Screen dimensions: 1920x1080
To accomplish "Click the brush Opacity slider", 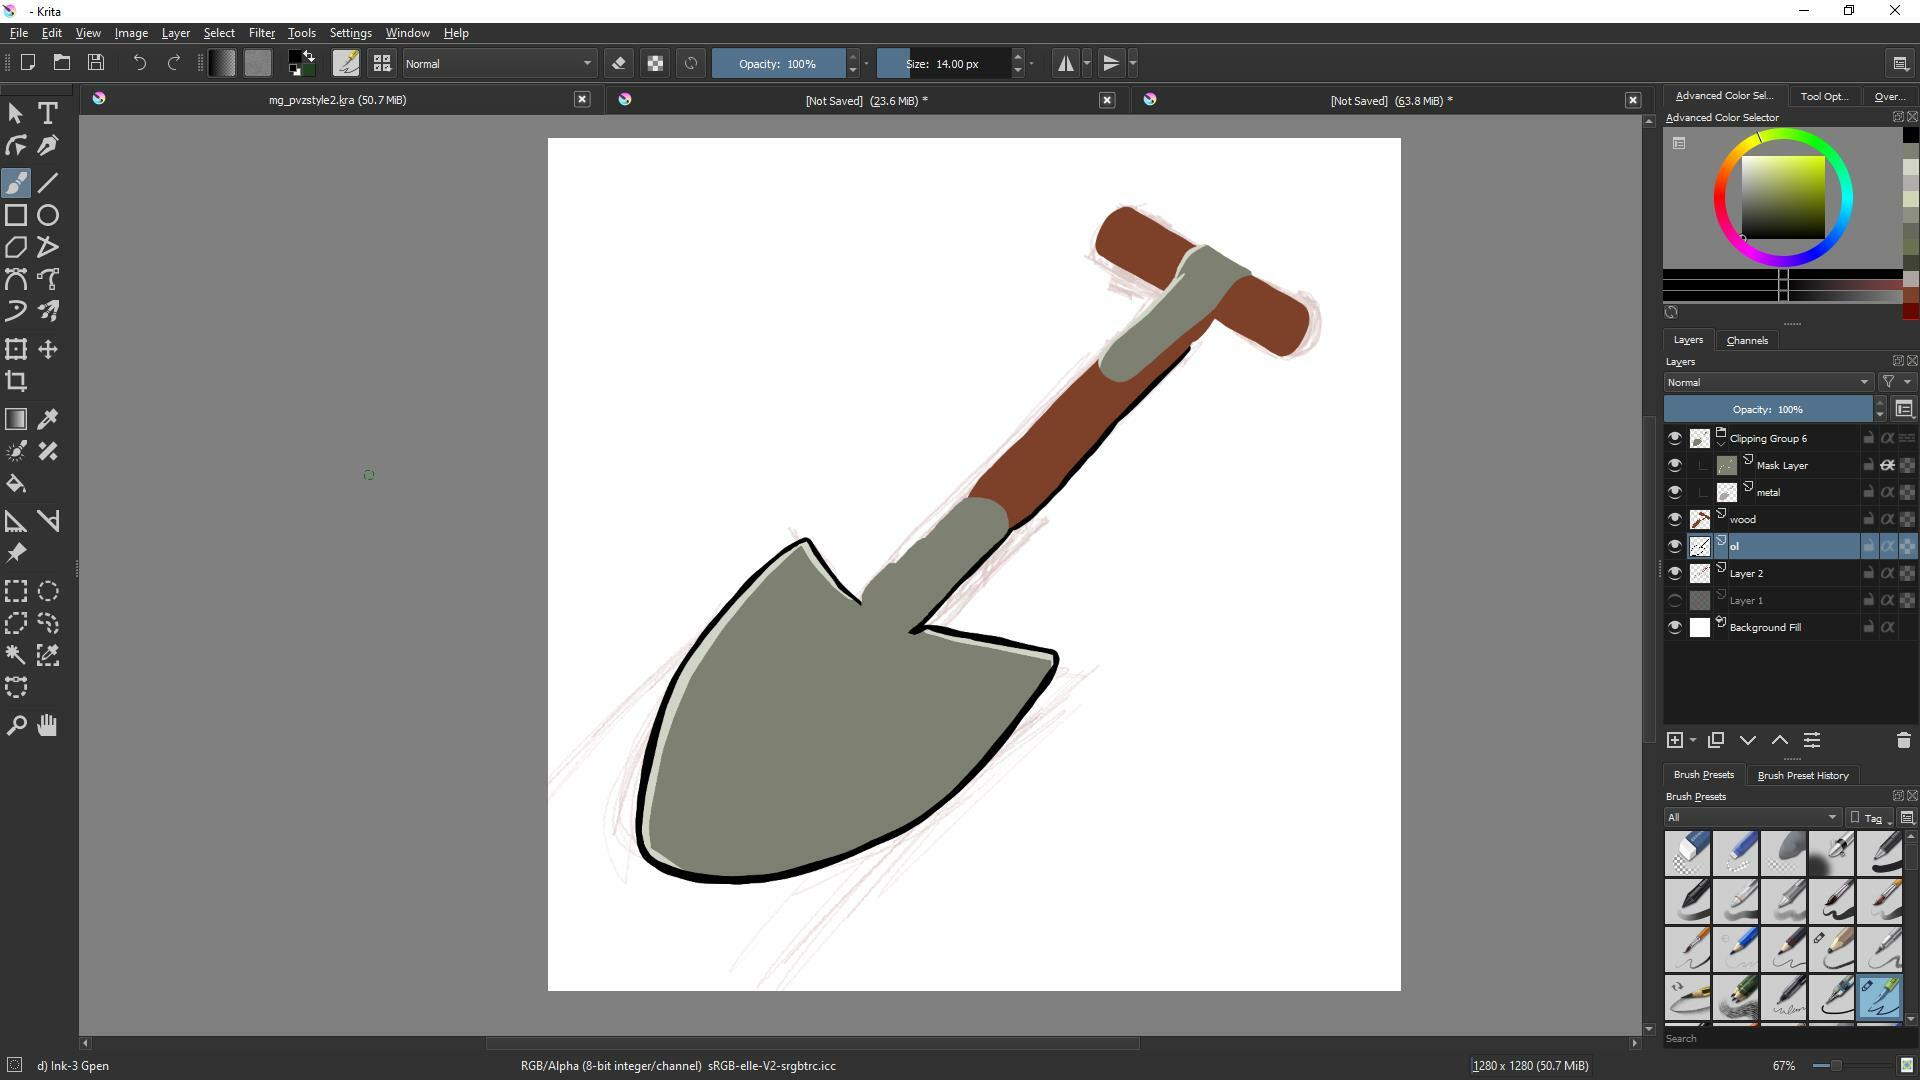I will click(x=778, y=63).
